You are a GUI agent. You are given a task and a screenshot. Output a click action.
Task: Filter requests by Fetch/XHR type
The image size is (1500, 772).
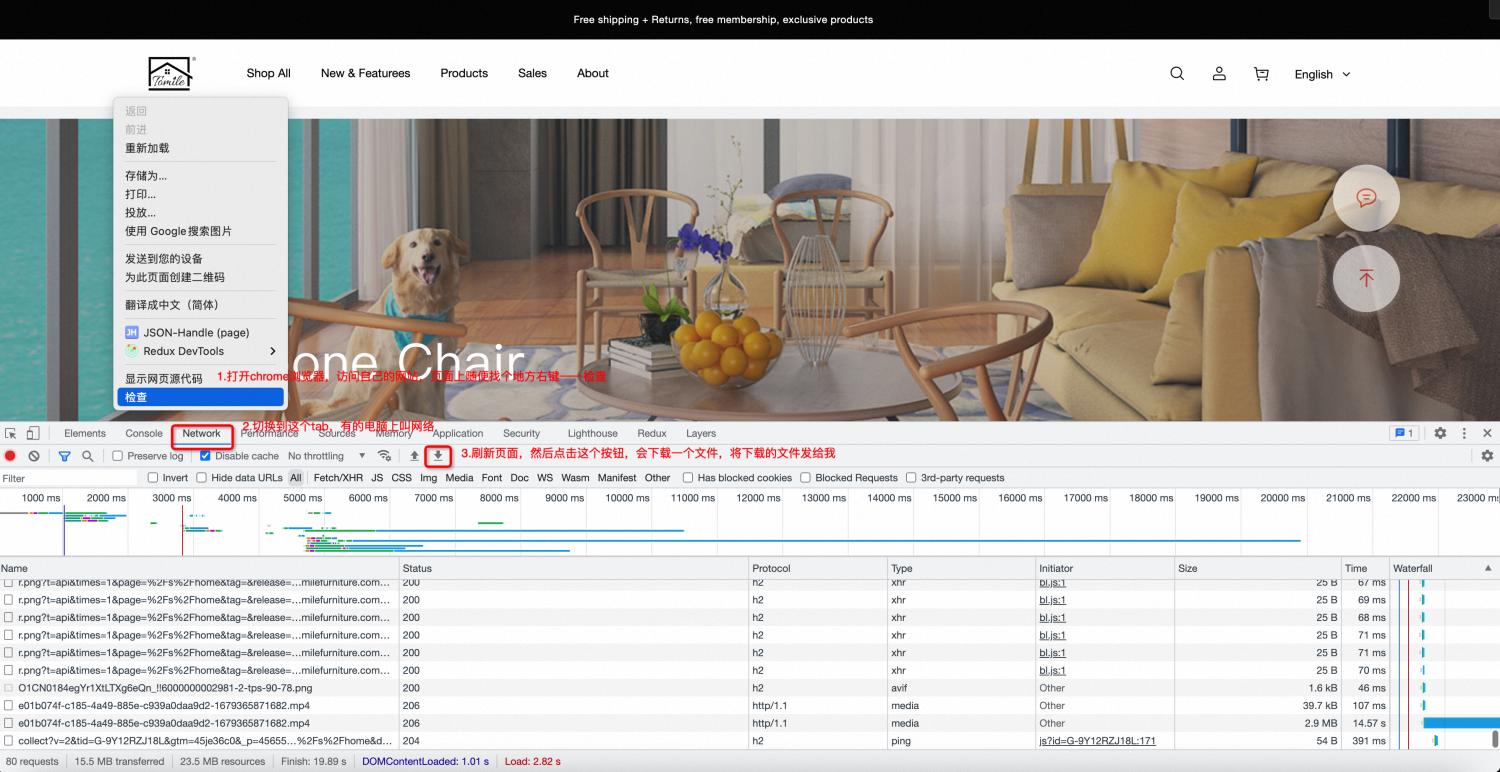pyautogui.click(x=338, y=478)
